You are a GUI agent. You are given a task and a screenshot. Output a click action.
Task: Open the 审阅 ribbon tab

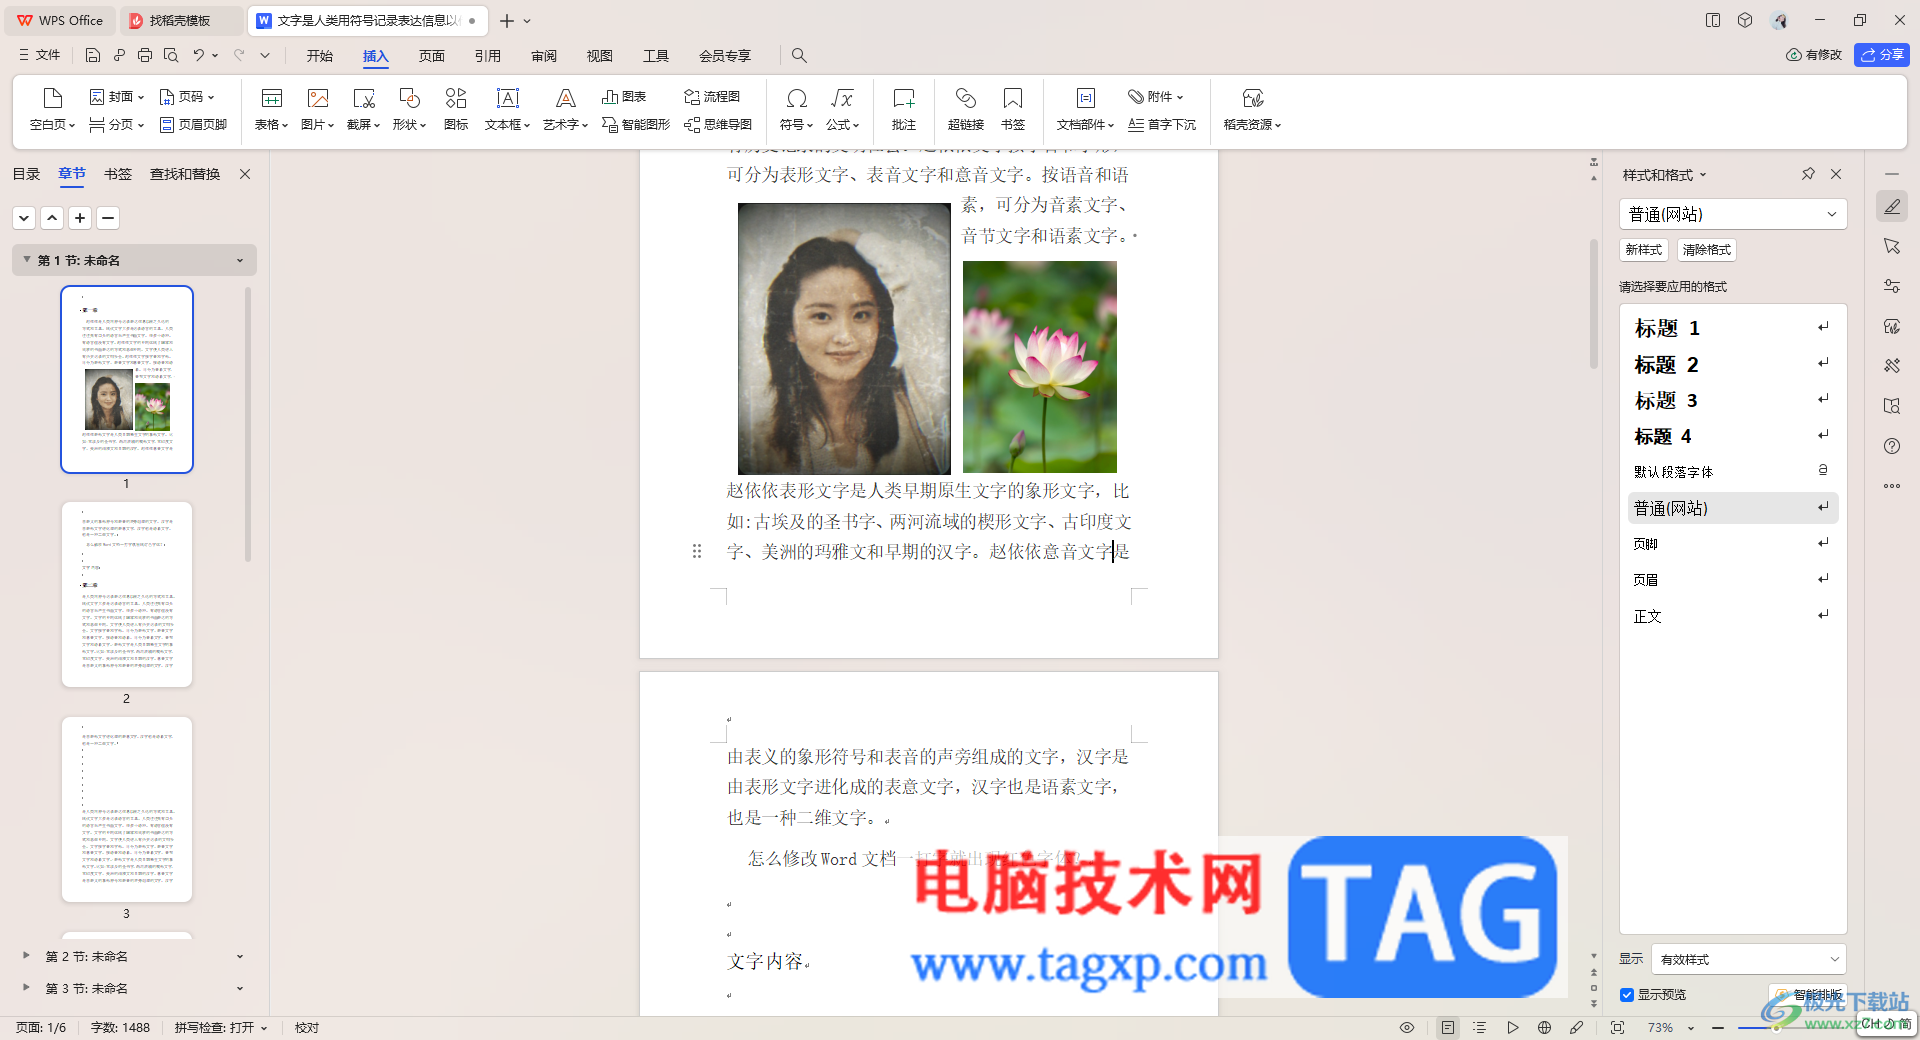544,56
